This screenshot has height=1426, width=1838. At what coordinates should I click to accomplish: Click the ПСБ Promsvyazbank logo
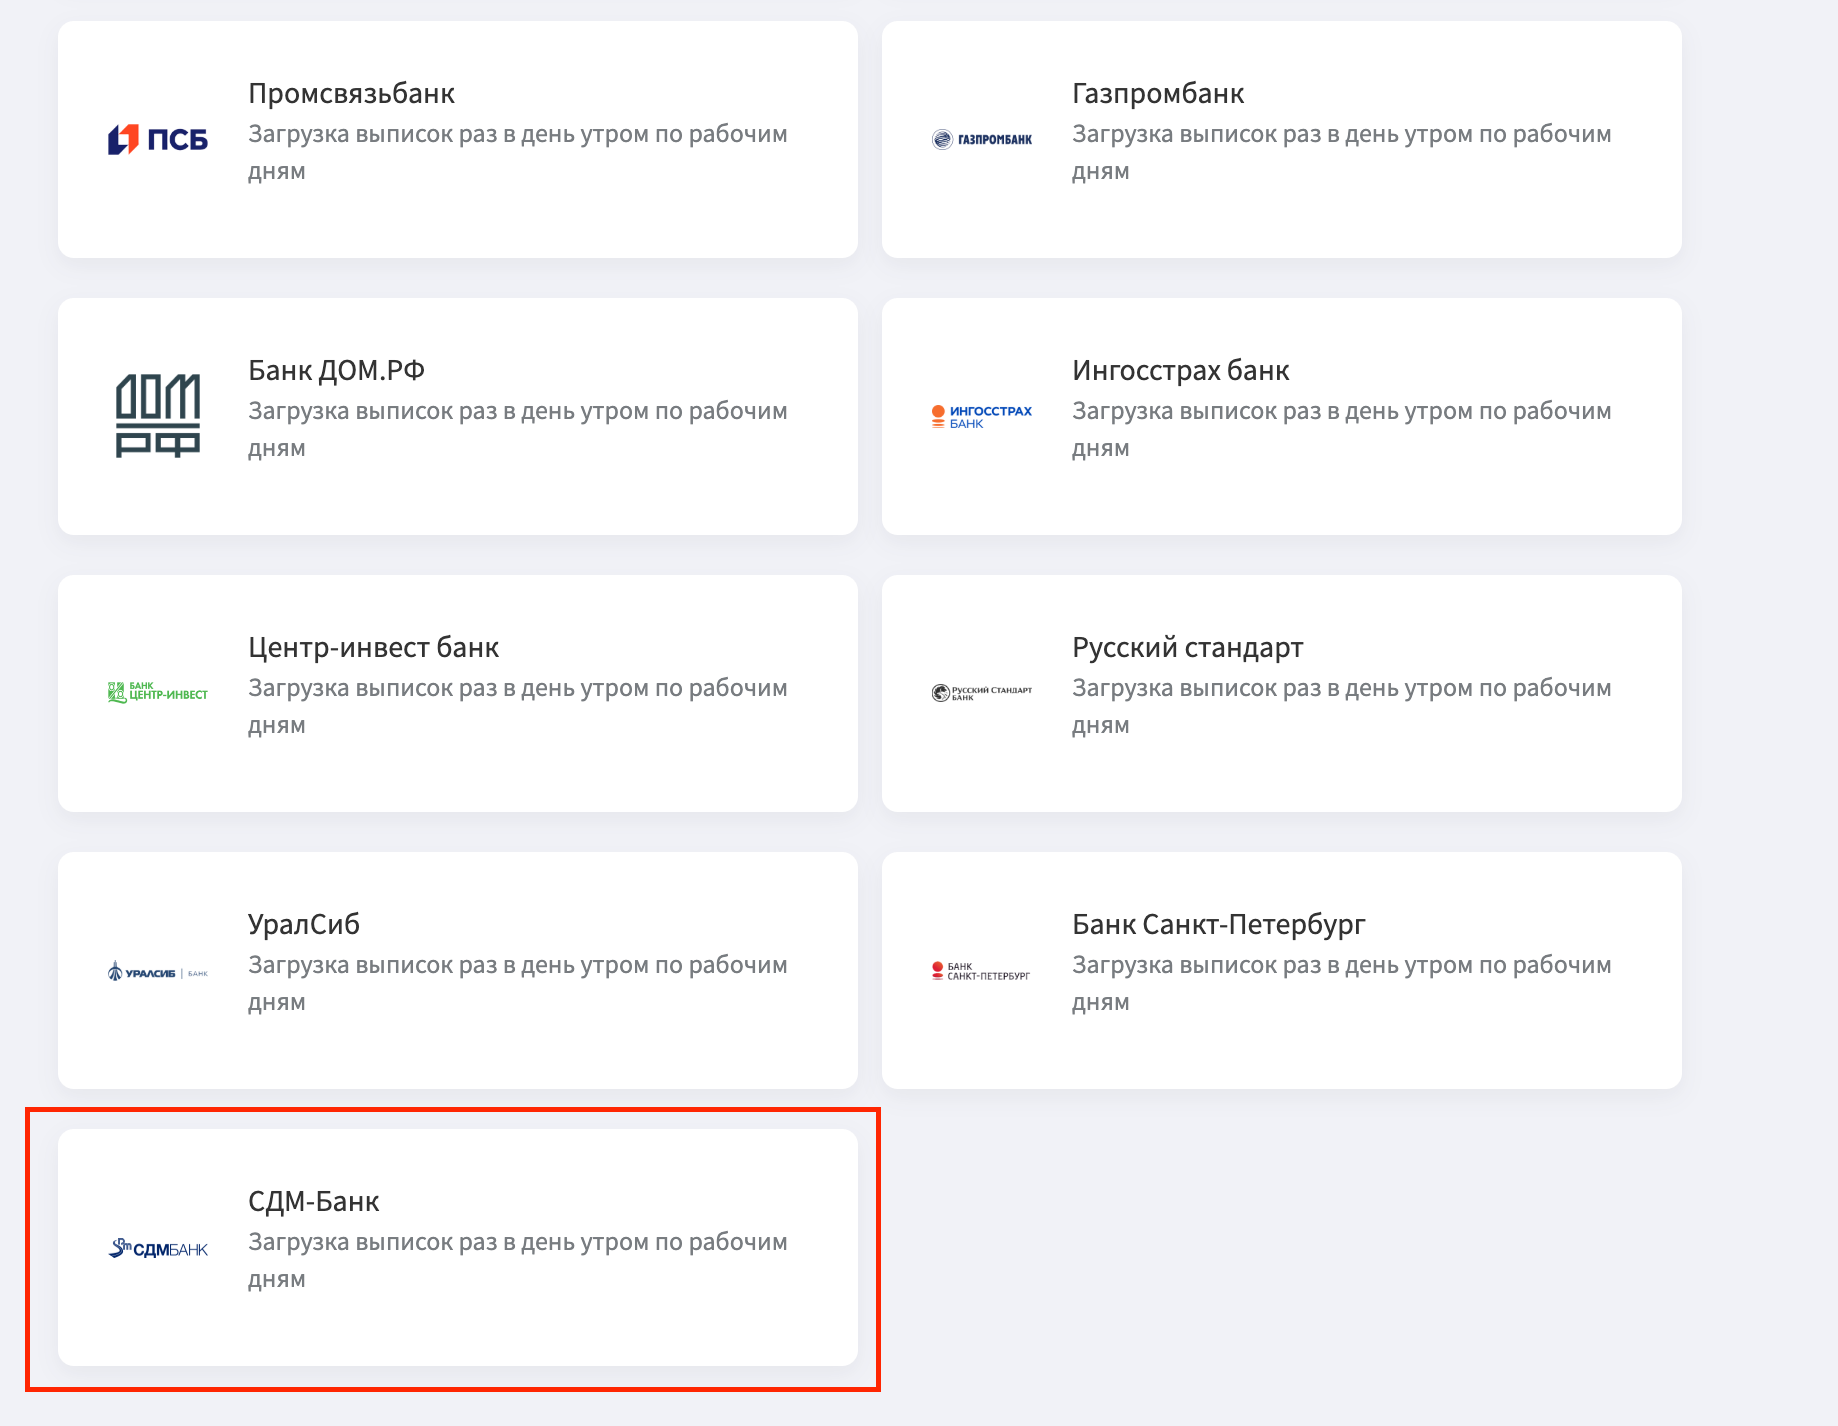158,139
